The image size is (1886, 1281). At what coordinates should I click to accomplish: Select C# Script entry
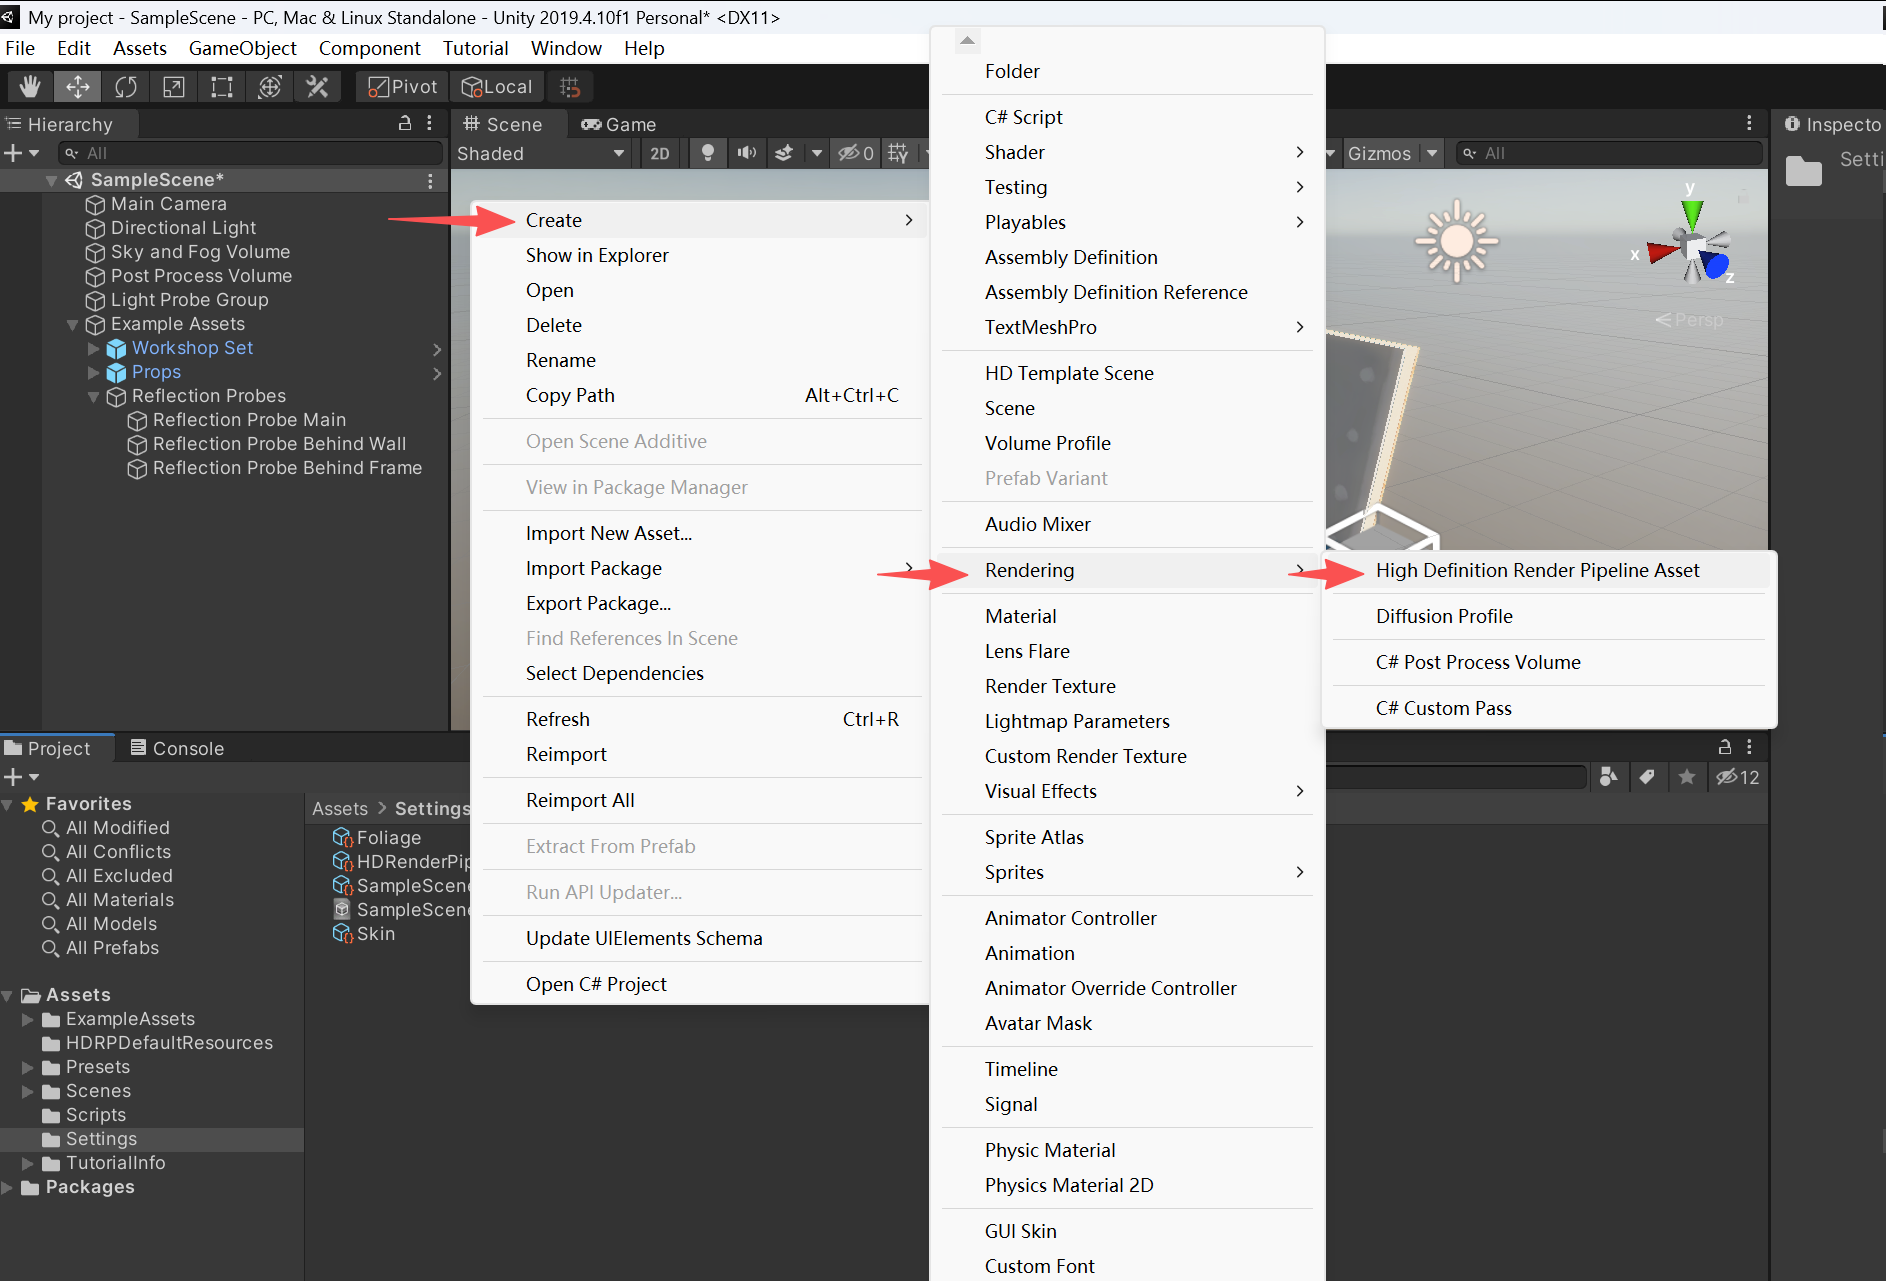click(1127, 117)
